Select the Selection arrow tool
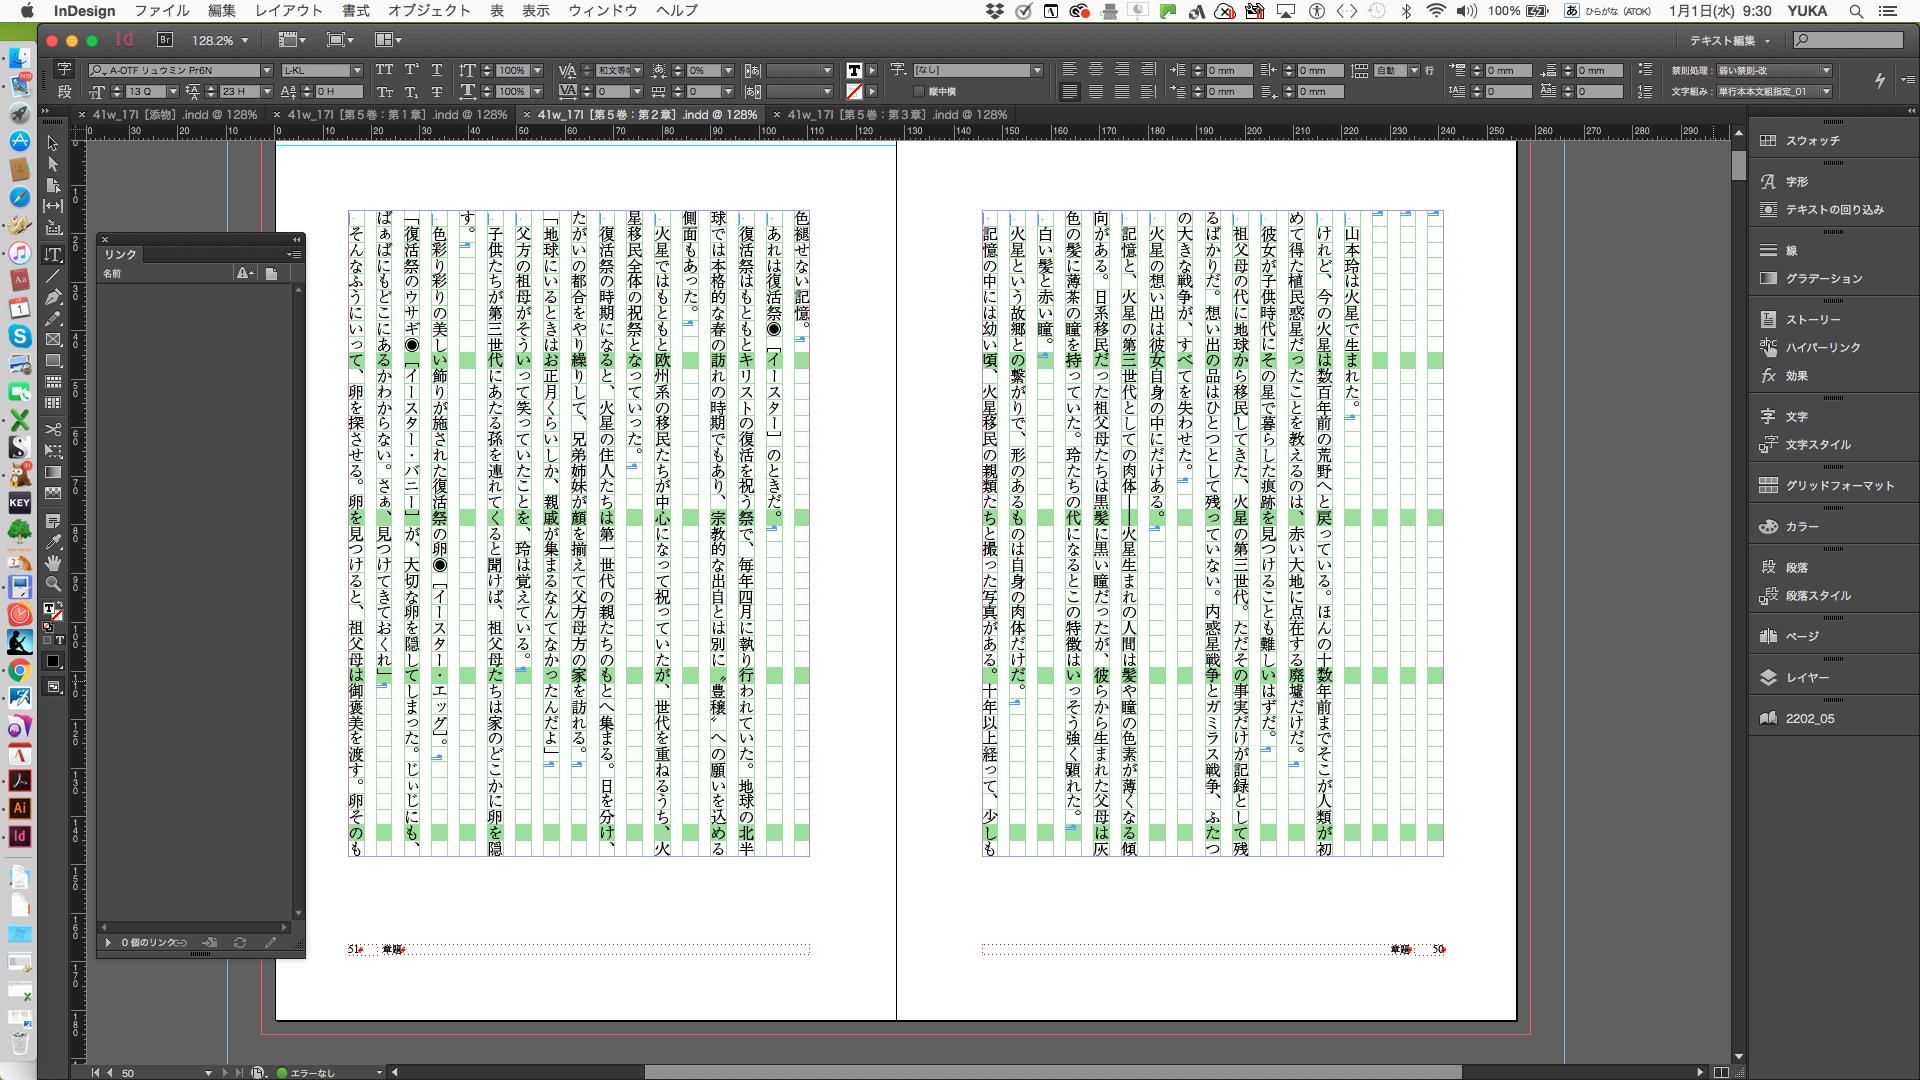The image size is (1920, 1080). 53,143
